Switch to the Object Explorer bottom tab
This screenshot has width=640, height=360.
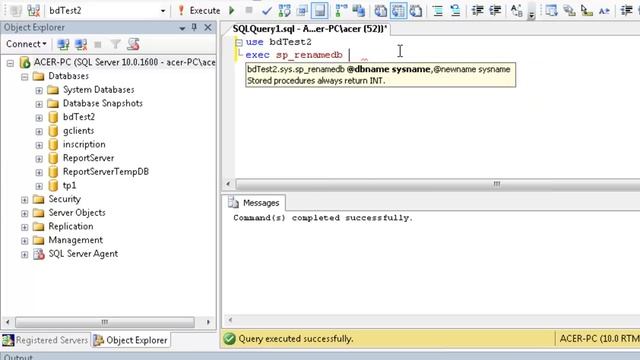coord(131,340)
